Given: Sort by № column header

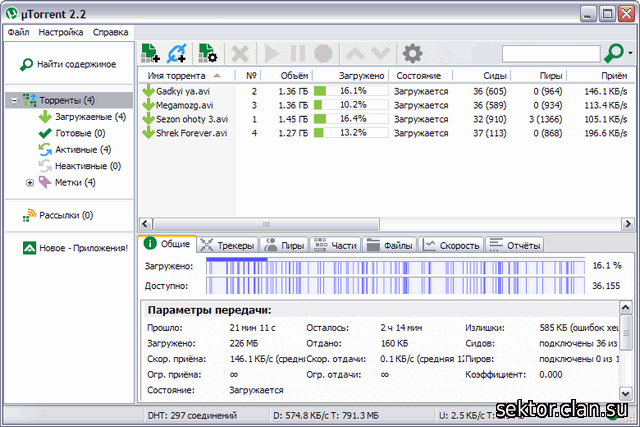Looking at the screenshot, I should click(x=251, y=76).
